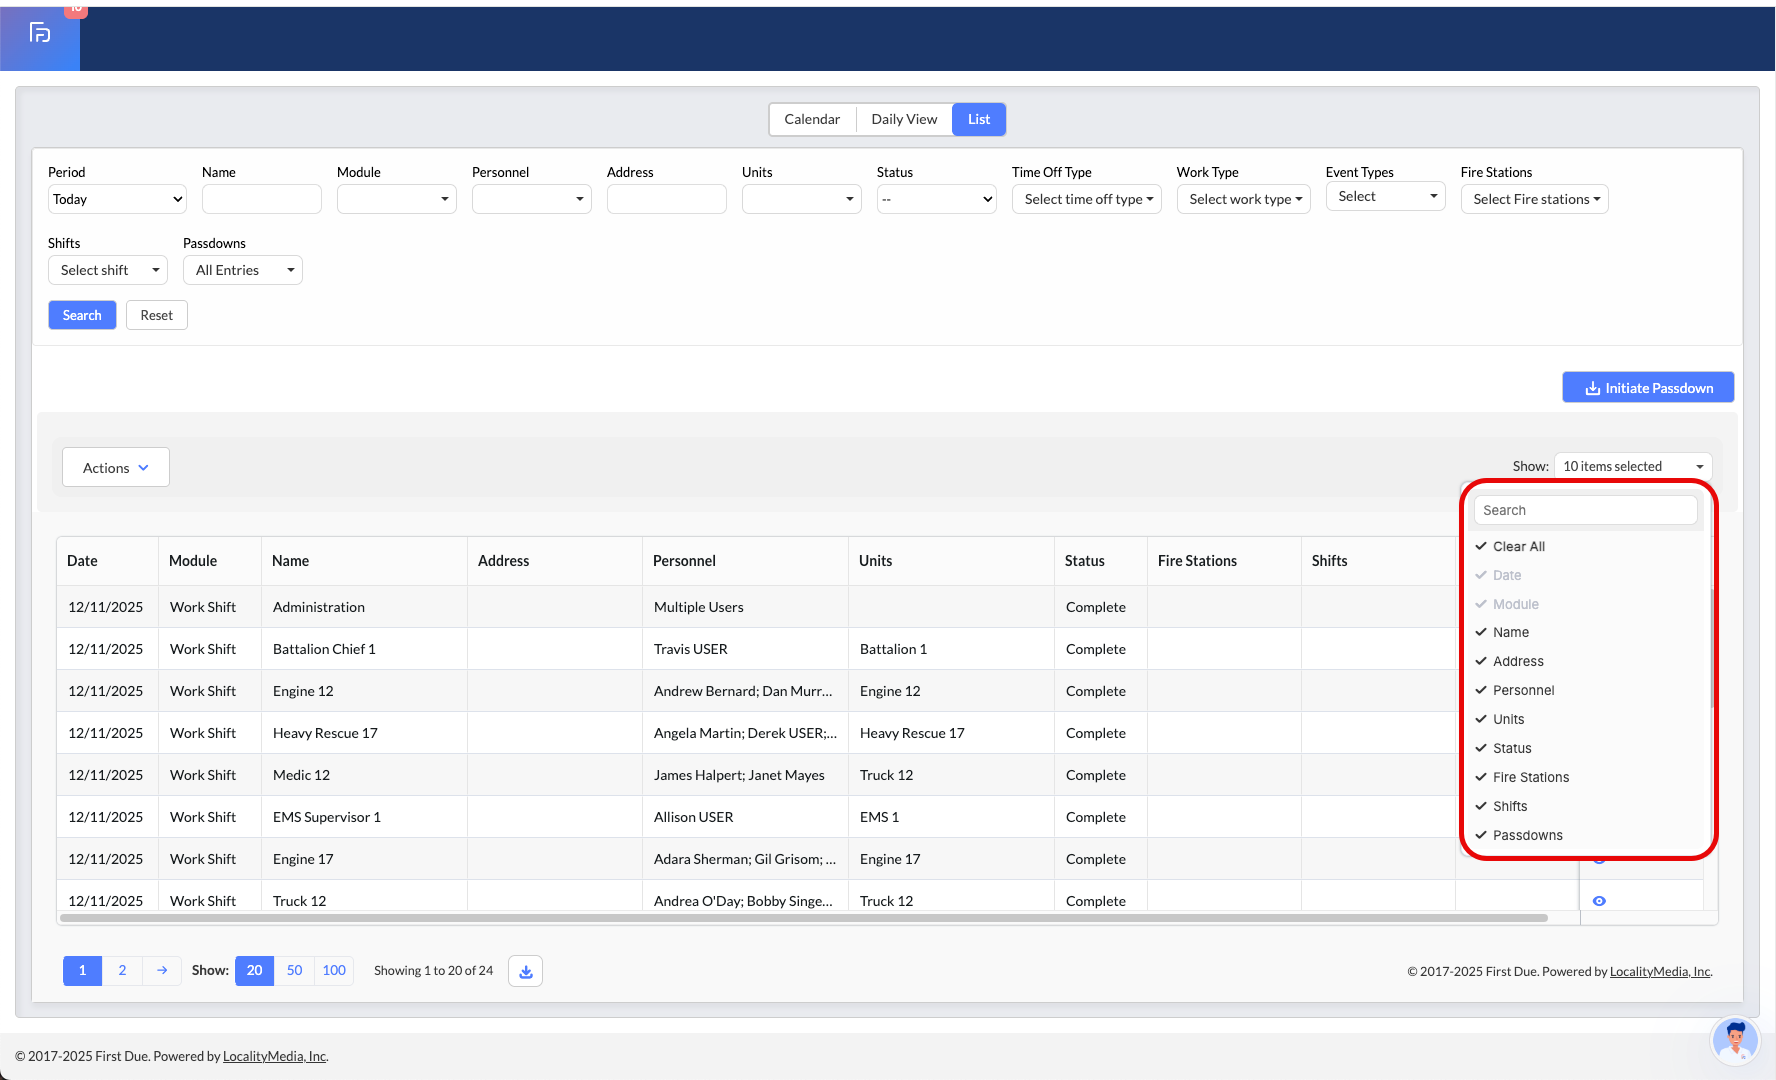Go to next page with arrow icon
The width and height of the screenshot is (1776, 1080).
point(162,971)
